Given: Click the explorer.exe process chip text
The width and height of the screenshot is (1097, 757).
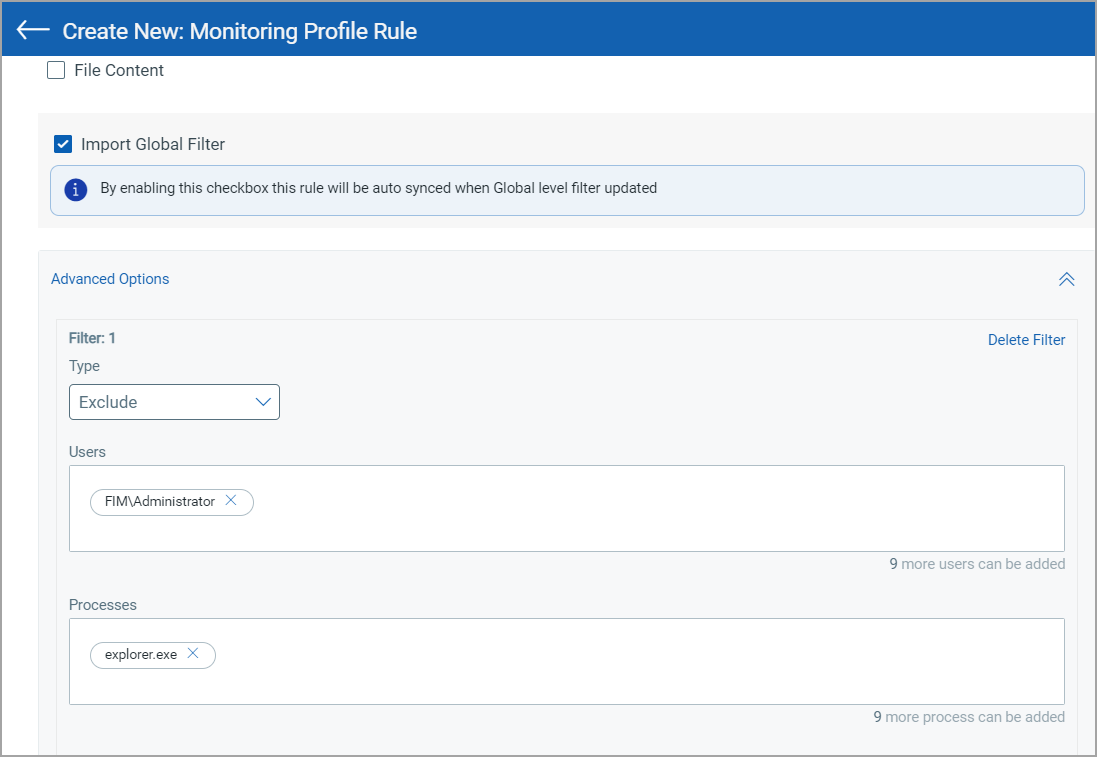Looking at the screenshot, I should (x=141, y=654).
